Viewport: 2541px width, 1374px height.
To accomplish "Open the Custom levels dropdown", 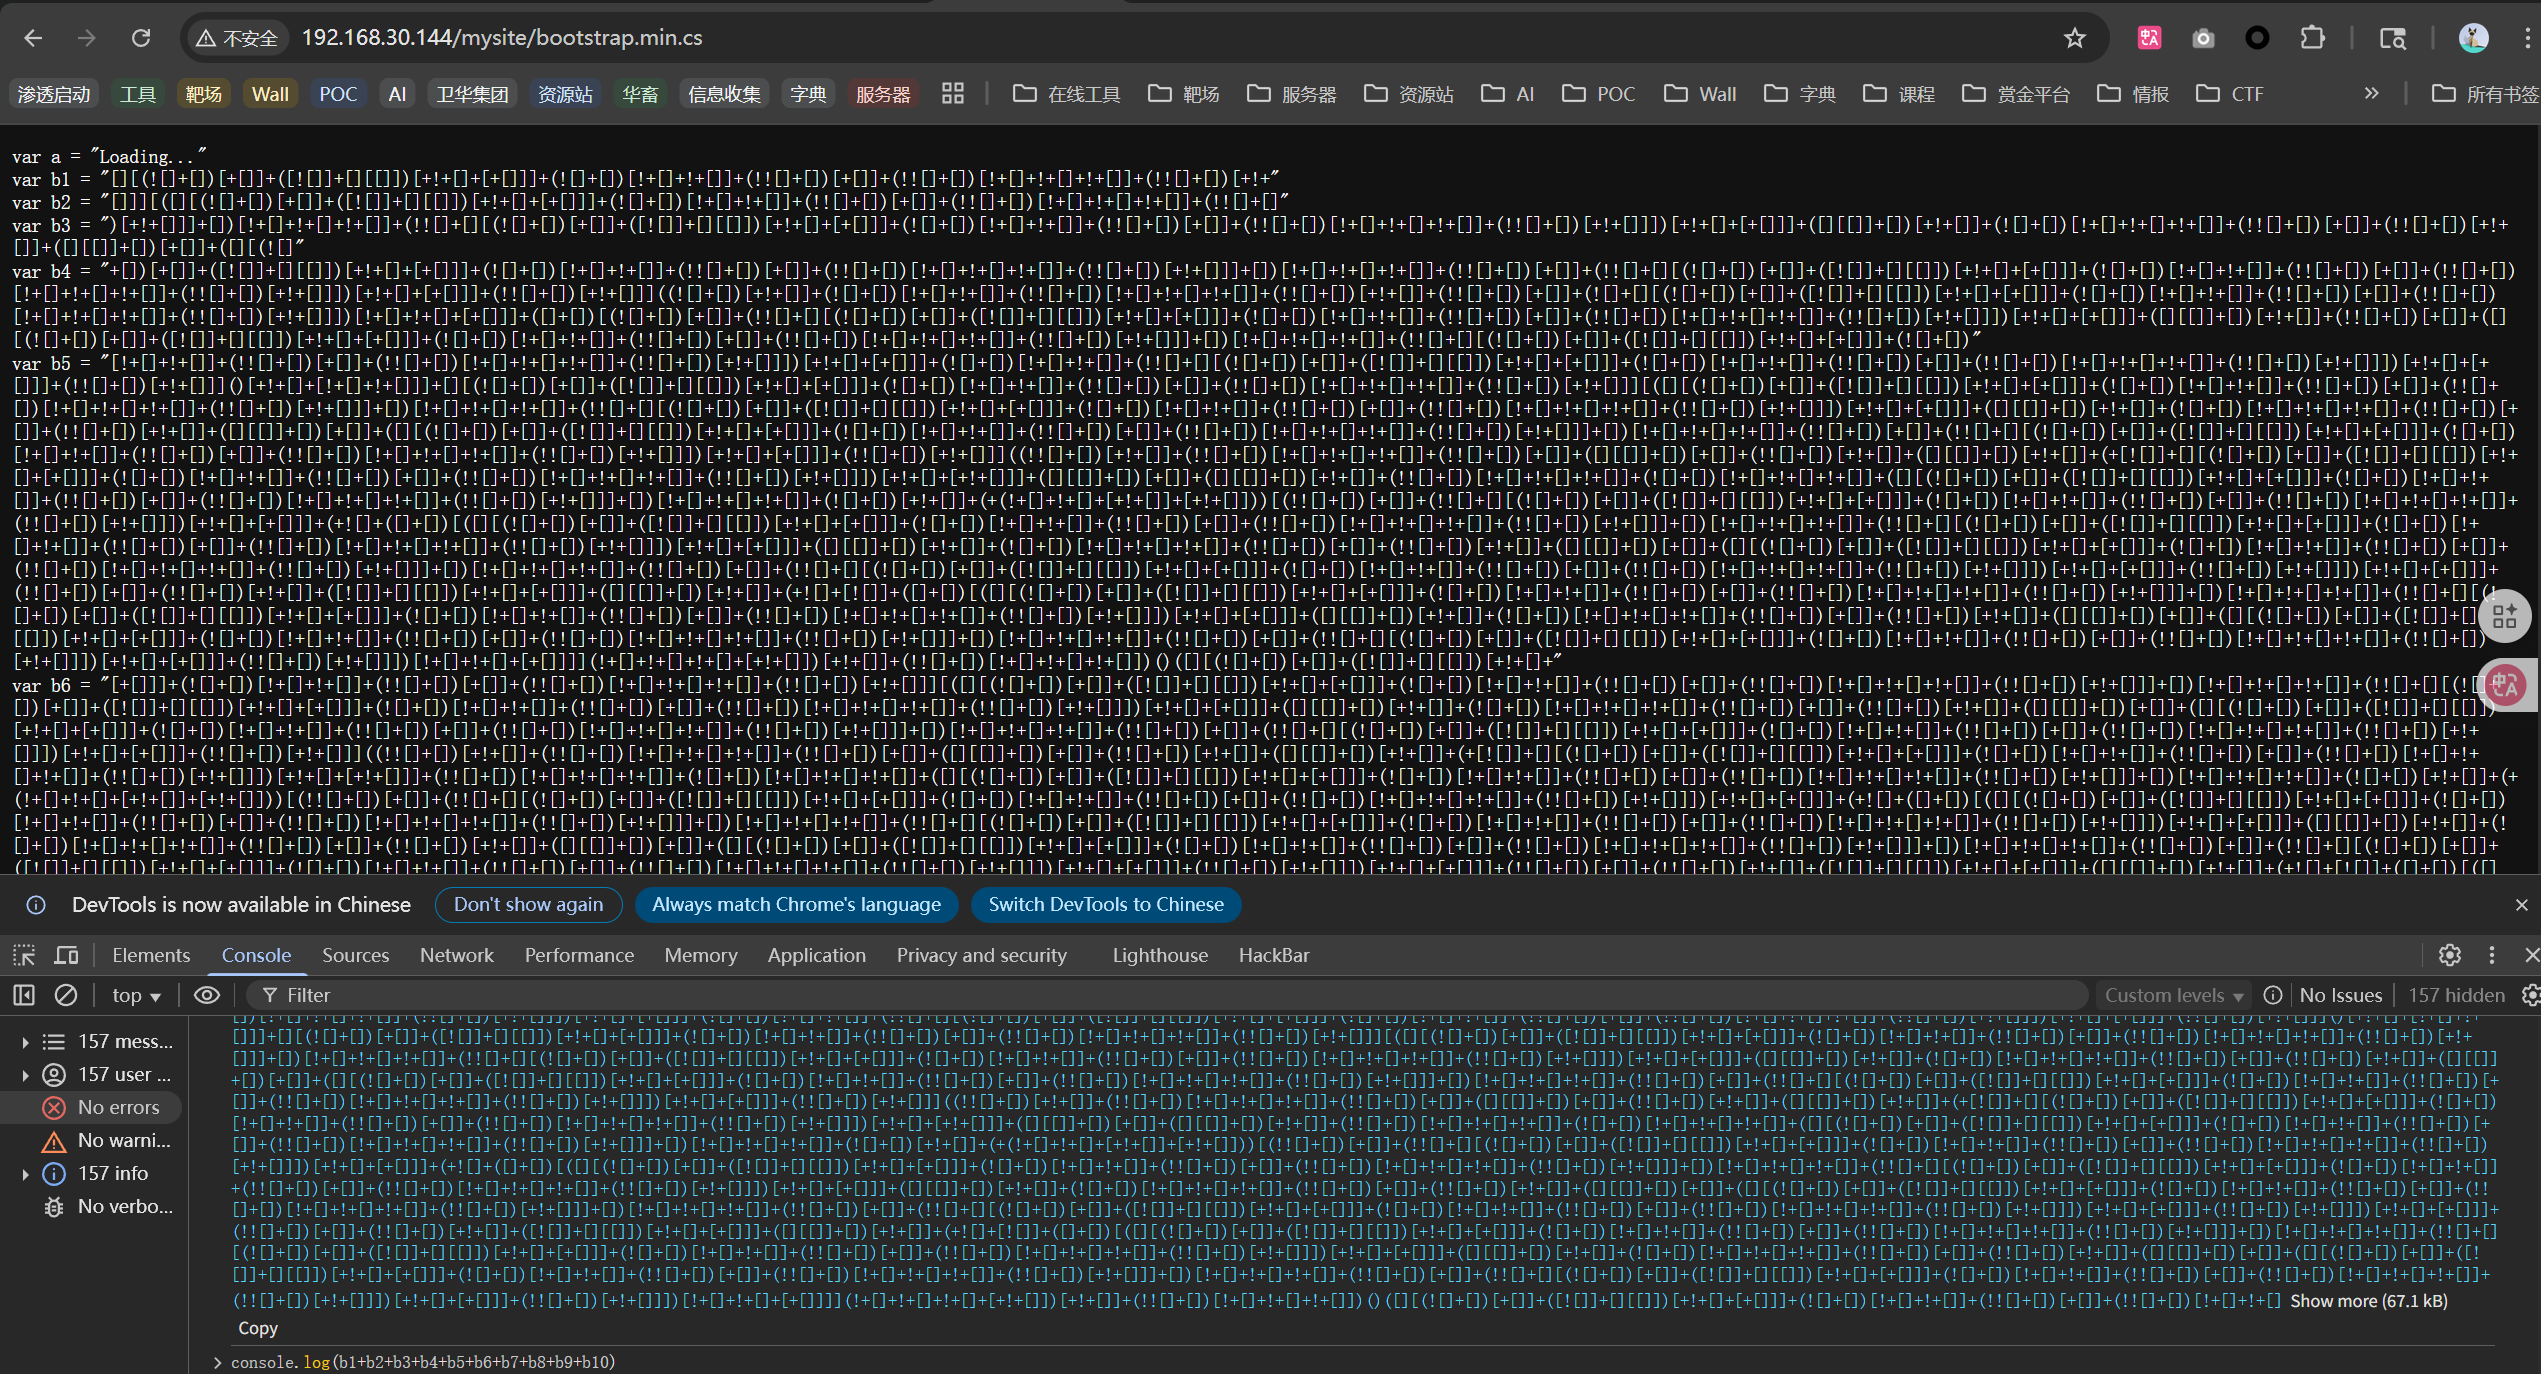I will tap(2174, 995).
